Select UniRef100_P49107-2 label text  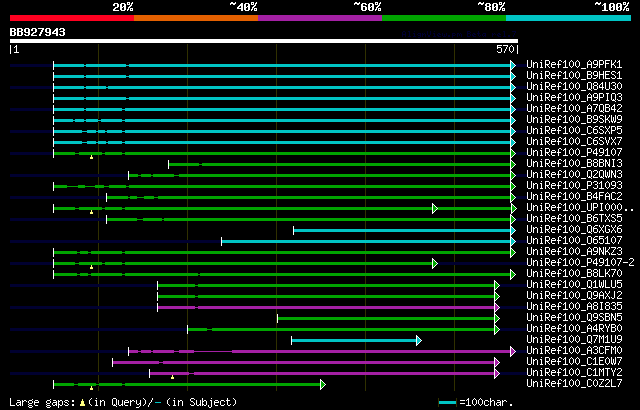pos(580,263)
